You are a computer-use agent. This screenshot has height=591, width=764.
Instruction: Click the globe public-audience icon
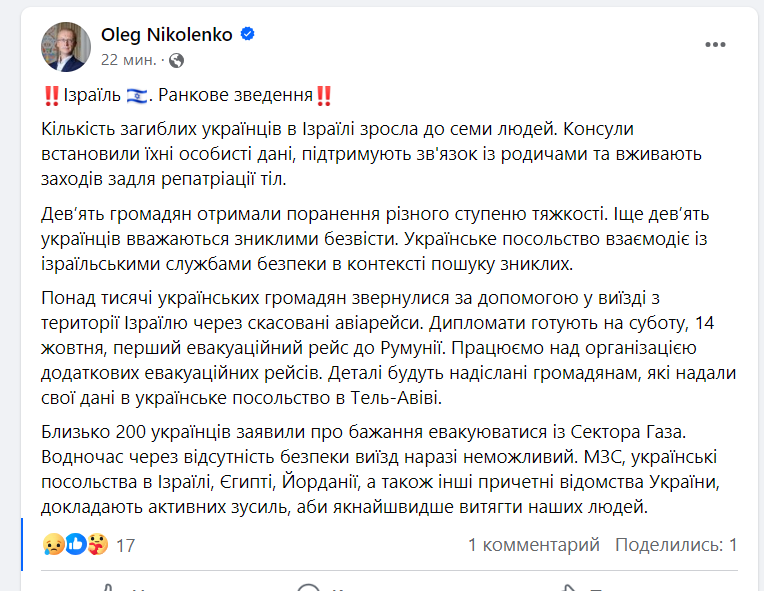(177, 60)
